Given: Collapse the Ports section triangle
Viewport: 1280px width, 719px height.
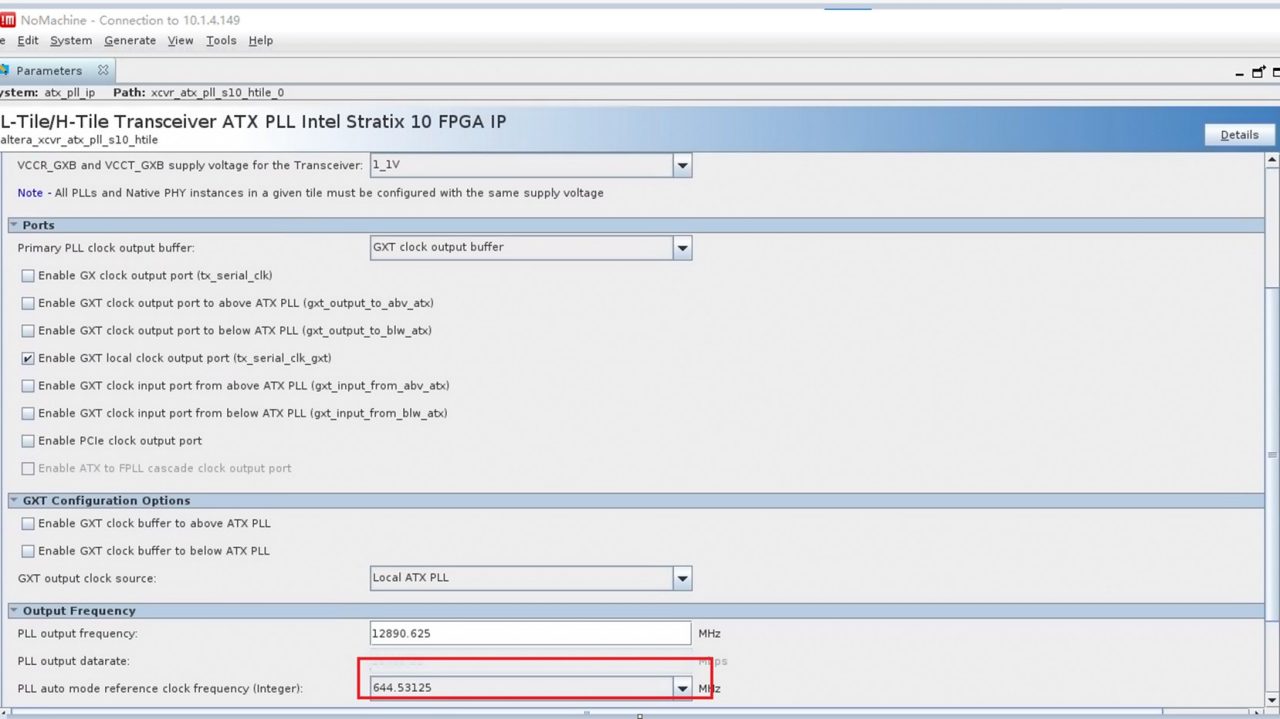Looking at the screenshot, I should pyautogui.click(x=14, y=226).
